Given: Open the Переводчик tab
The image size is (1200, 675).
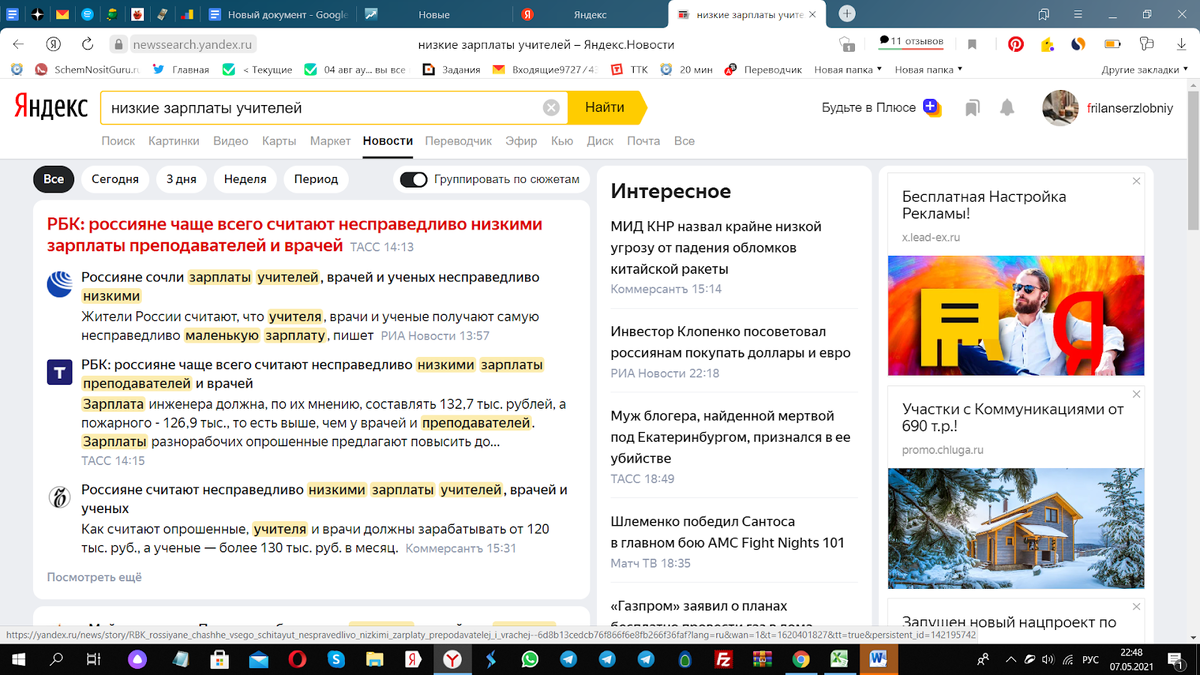Looking at the screenshot, I should coord(458,141).
